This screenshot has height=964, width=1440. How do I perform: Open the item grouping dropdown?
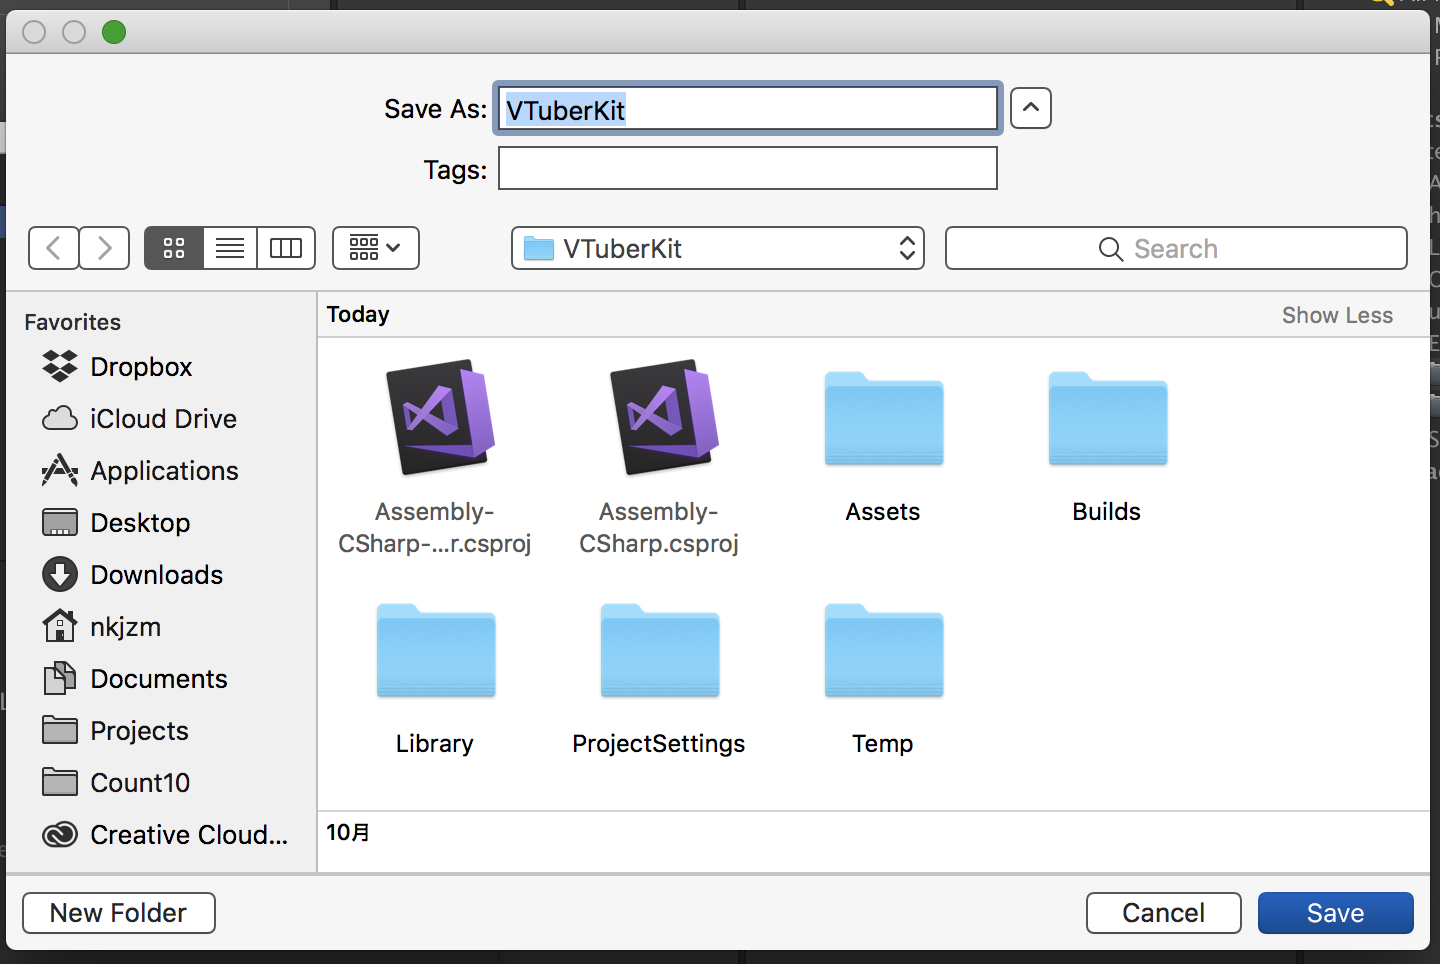pyautogui.click(x=376, y=248)
